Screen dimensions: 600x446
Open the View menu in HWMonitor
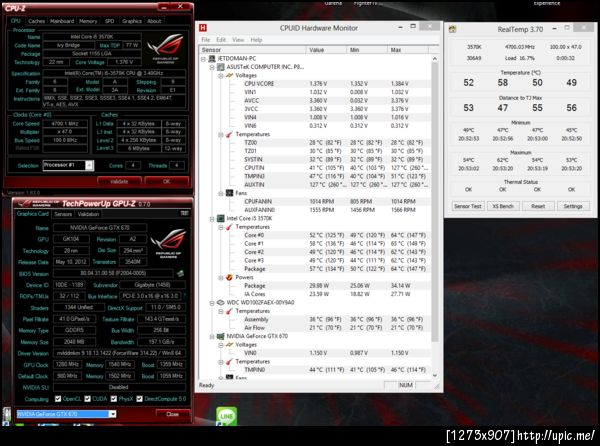click(x=238, y=40)
